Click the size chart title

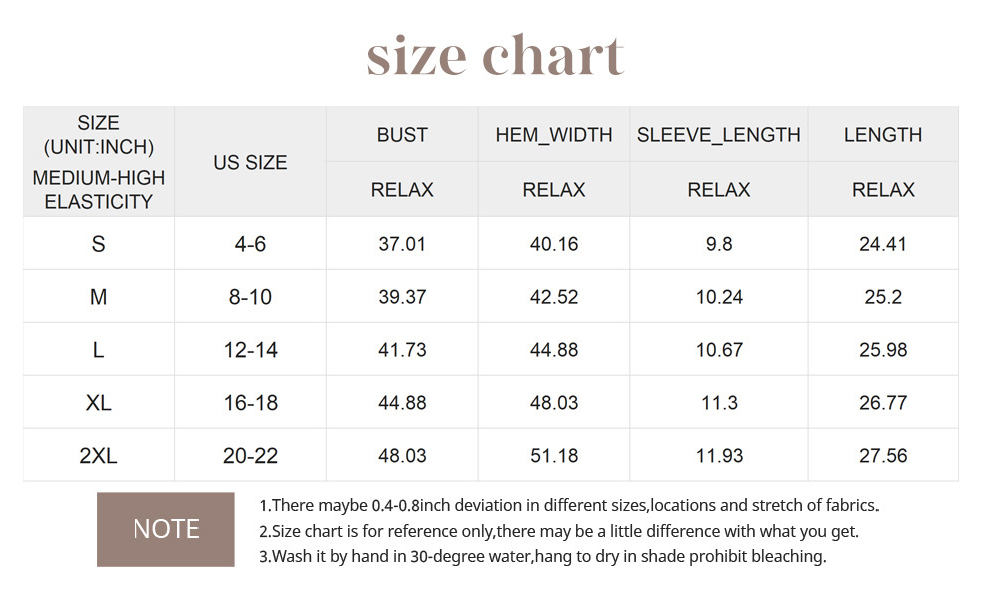[495, 56]
